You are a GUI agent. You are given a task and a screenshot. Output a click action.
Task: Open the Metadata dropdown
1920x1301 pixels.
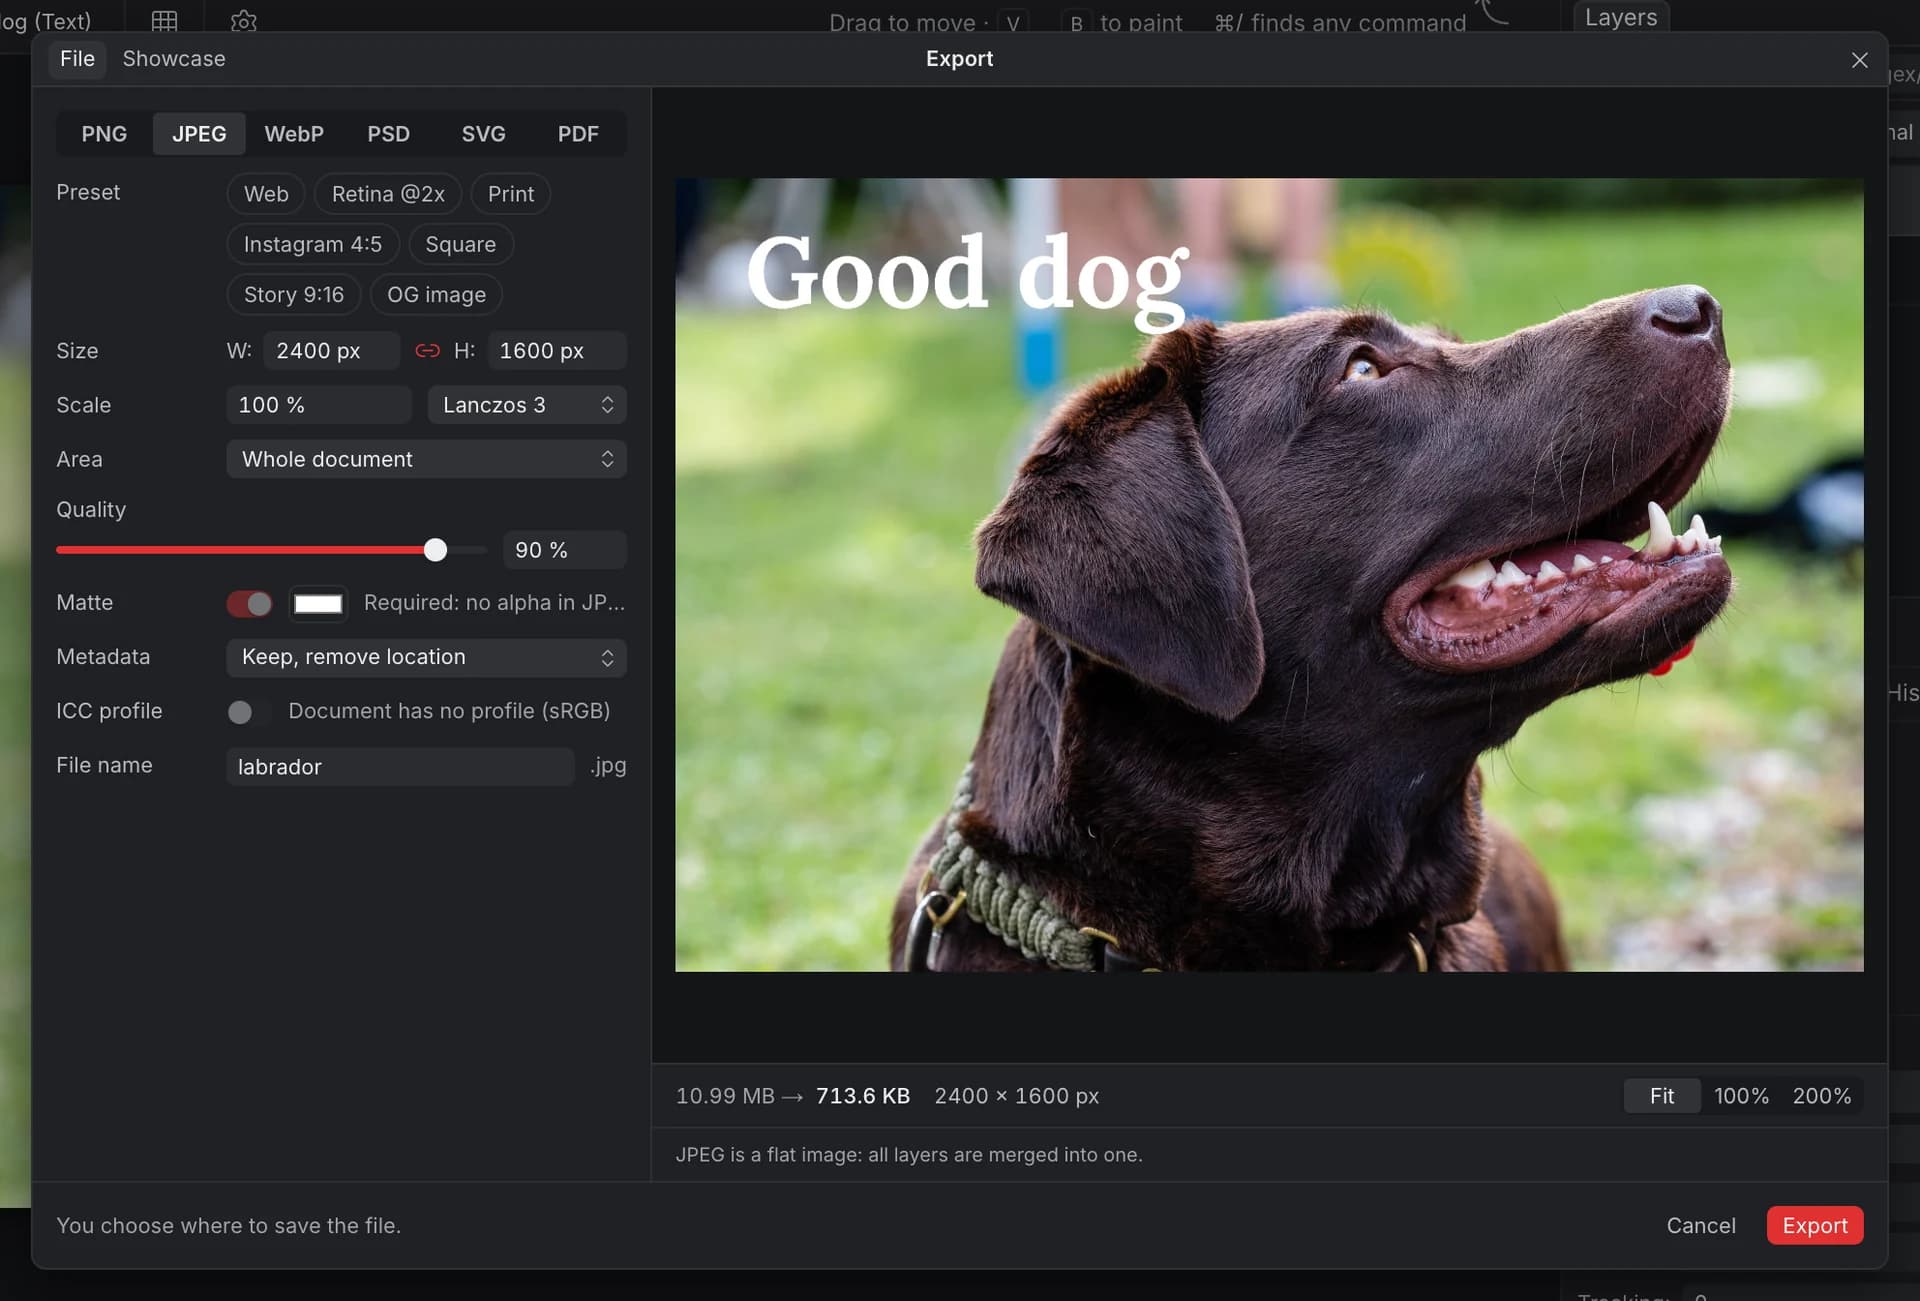tap(427, 657)
